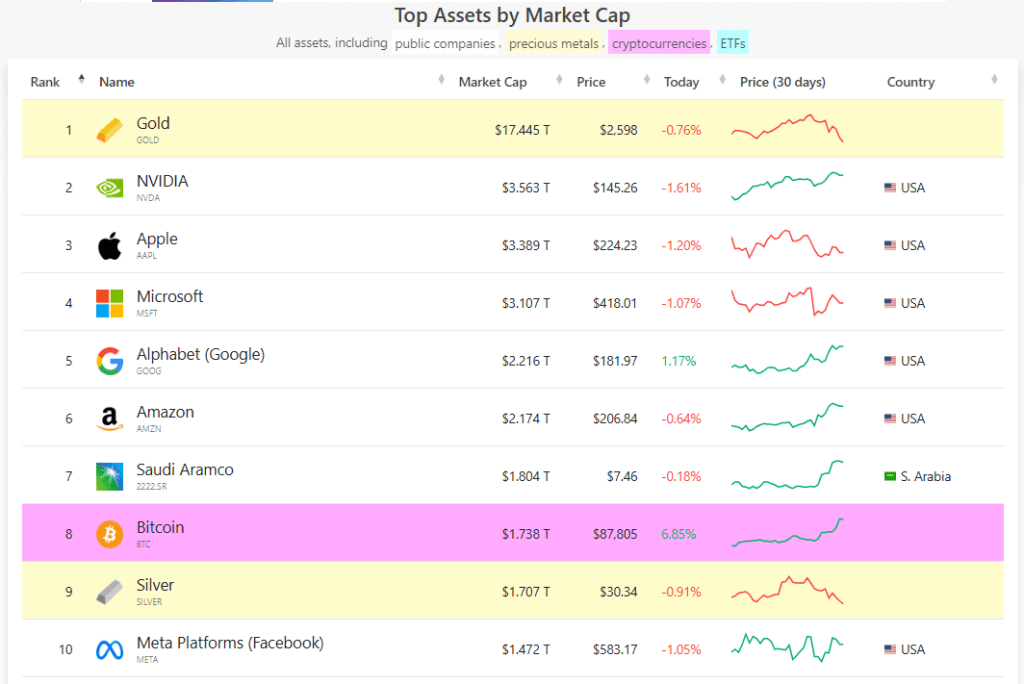Image resolution: width=1024 pixels, height=684 pixels.
Task: Filter by cryptocurrencies tag
Action: coord(659,44)
